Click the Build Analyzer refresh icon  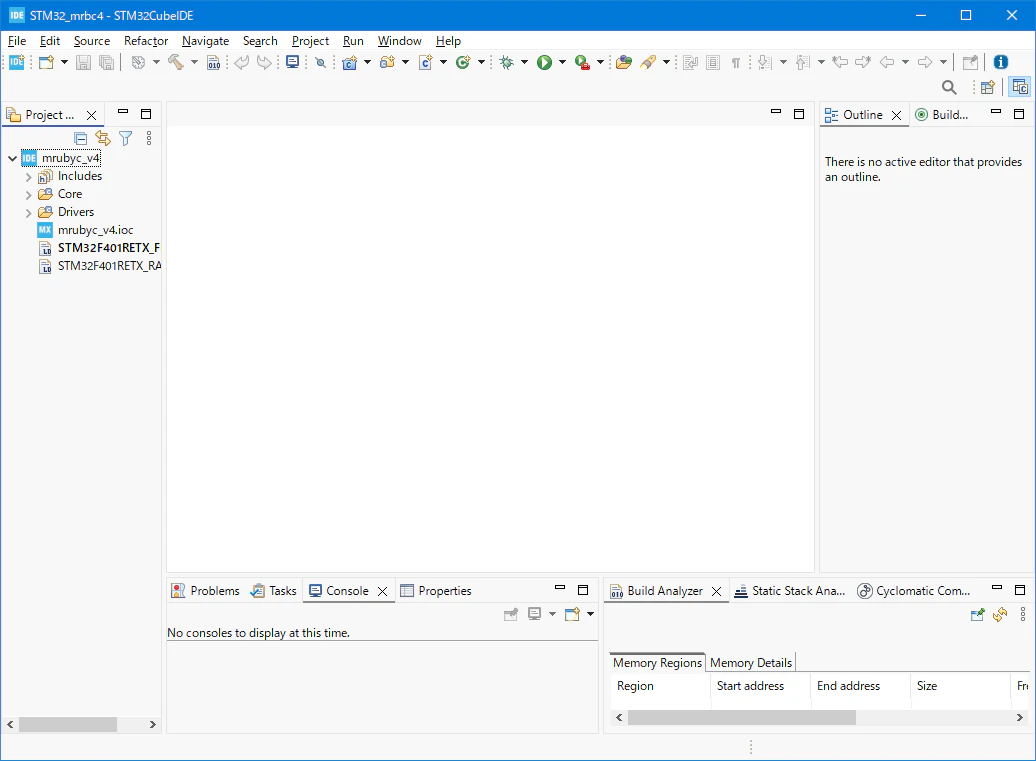pyautogui.click(x=1000, y=614)
